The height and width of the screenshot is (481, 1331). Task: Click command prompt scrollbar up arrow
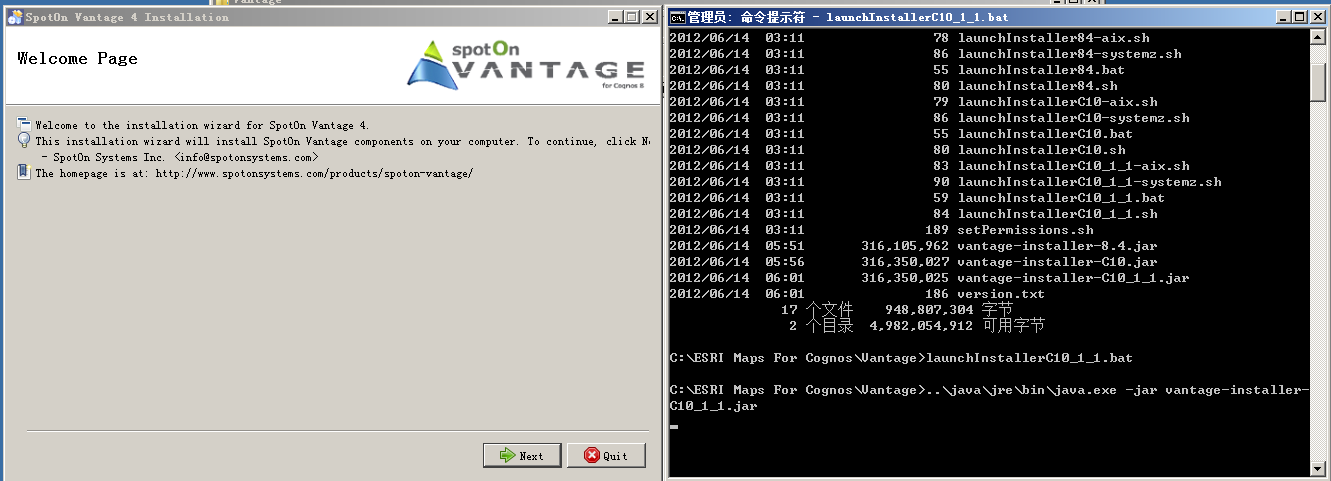1318,37
